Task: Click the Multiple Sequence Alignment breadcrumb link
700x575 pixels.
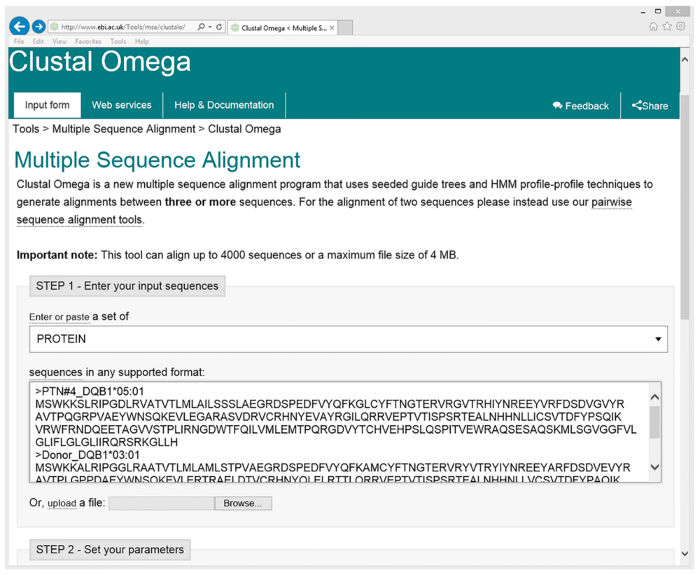Action: coord(124,129)
